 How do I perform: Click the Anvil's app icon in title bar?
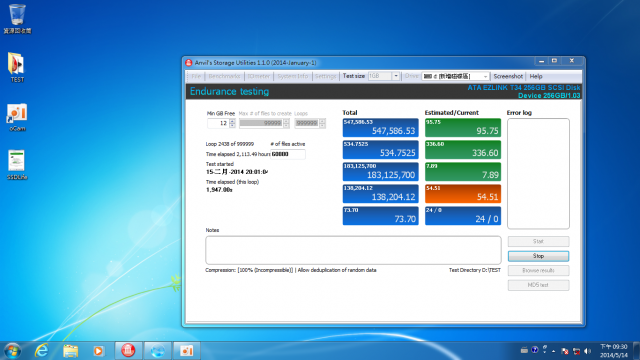click(x=189, y=63)
